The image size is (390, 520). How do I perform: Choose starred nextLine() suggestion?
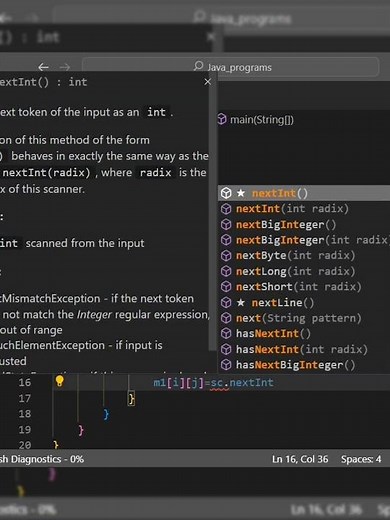coord(304,302)
